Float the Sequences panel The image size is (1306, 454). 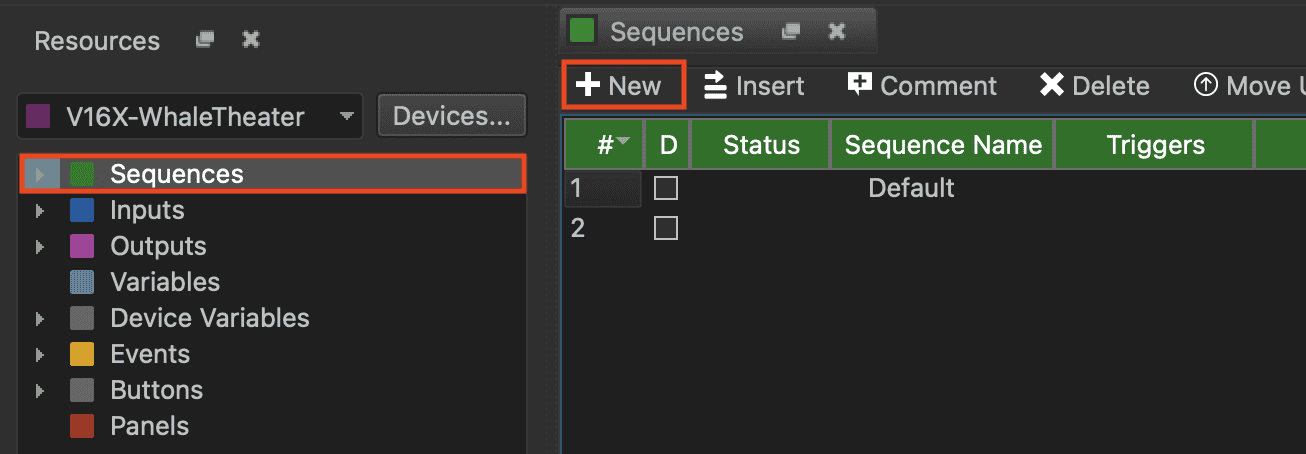(791, 31)
